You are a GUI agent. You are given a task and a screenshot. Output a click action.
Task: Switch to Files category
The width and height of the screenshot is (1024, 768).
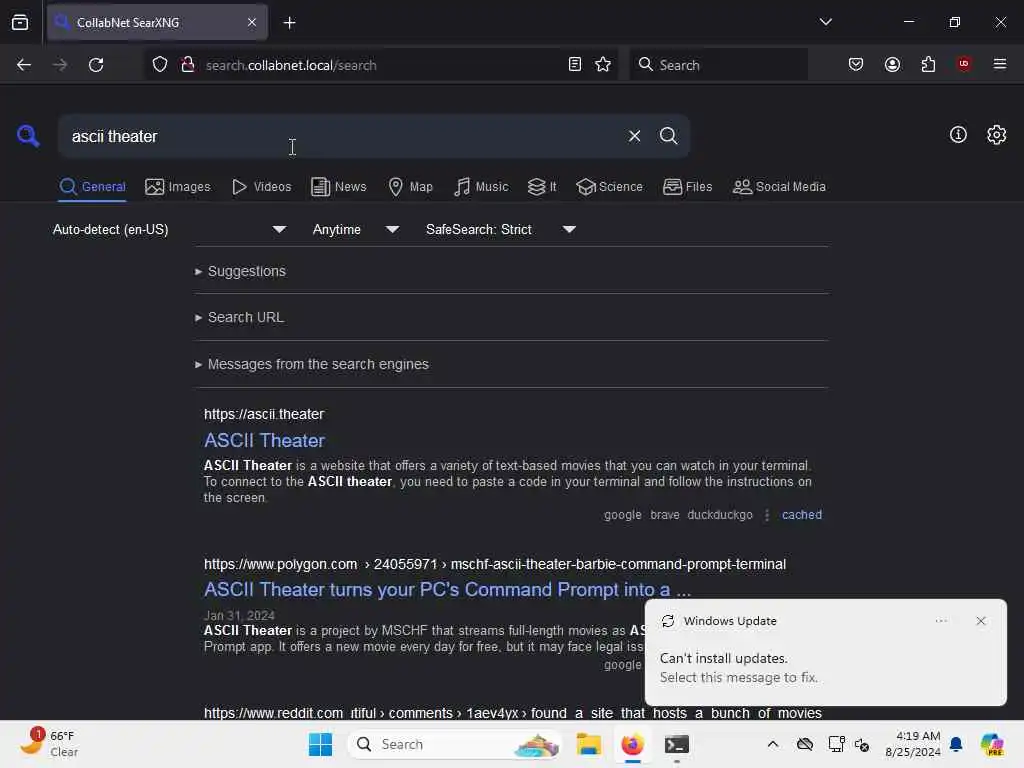(x=687, y=187)
